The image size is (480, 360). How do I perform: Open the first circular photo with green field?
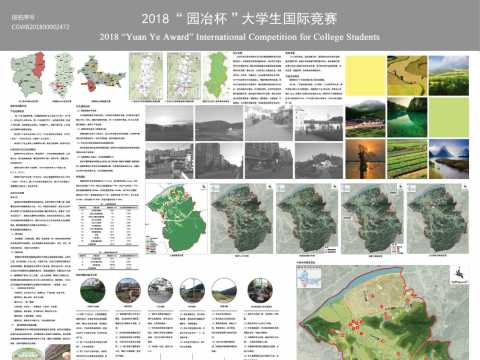pos(93,291)
